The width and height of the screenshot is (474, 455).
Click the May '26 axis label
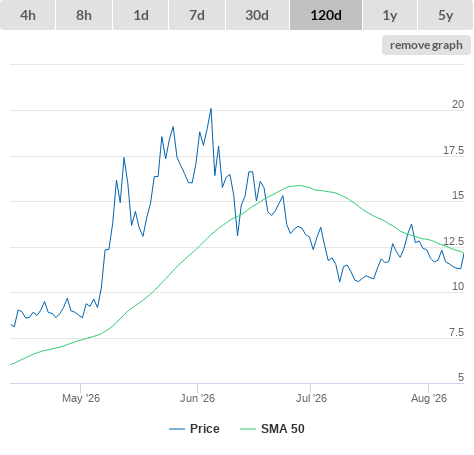coord(81,398)
